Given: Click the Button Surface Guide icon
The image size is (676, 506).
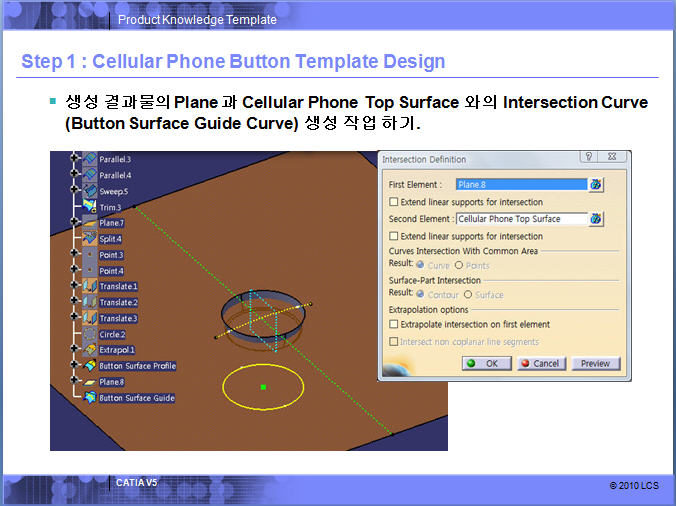Looking at the screenshot, I should pyautogui.click(x=90, y=398).
